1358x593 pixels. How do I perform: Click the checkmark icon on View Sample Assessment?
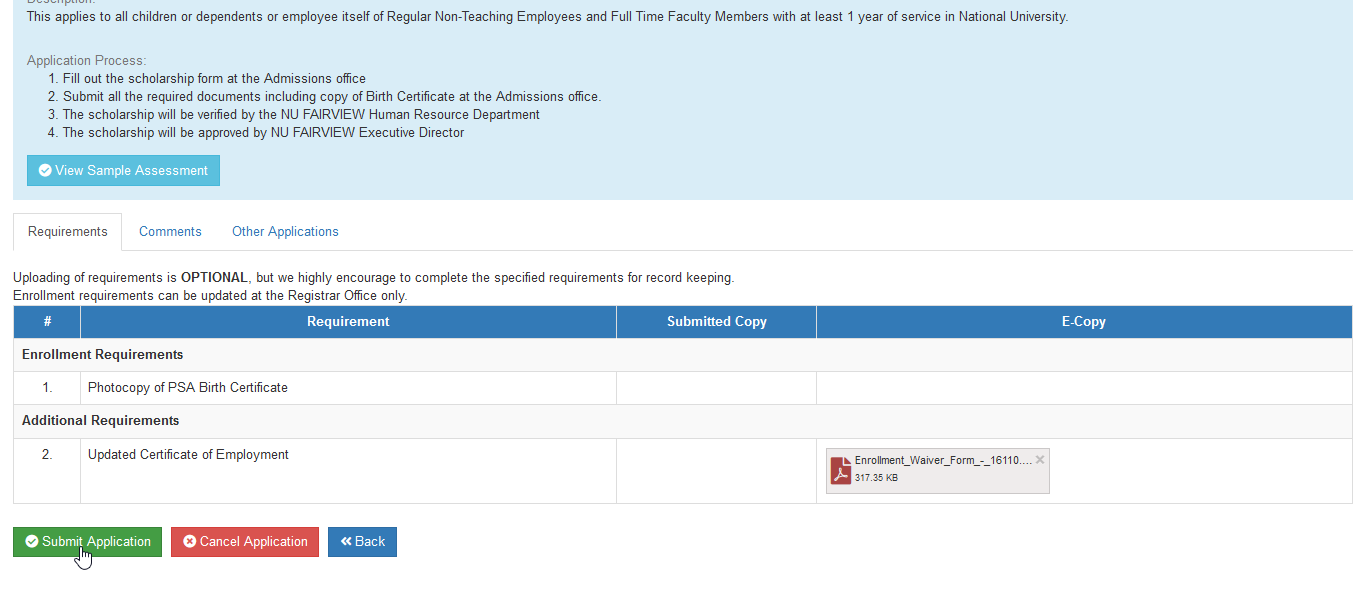point(45,171)
